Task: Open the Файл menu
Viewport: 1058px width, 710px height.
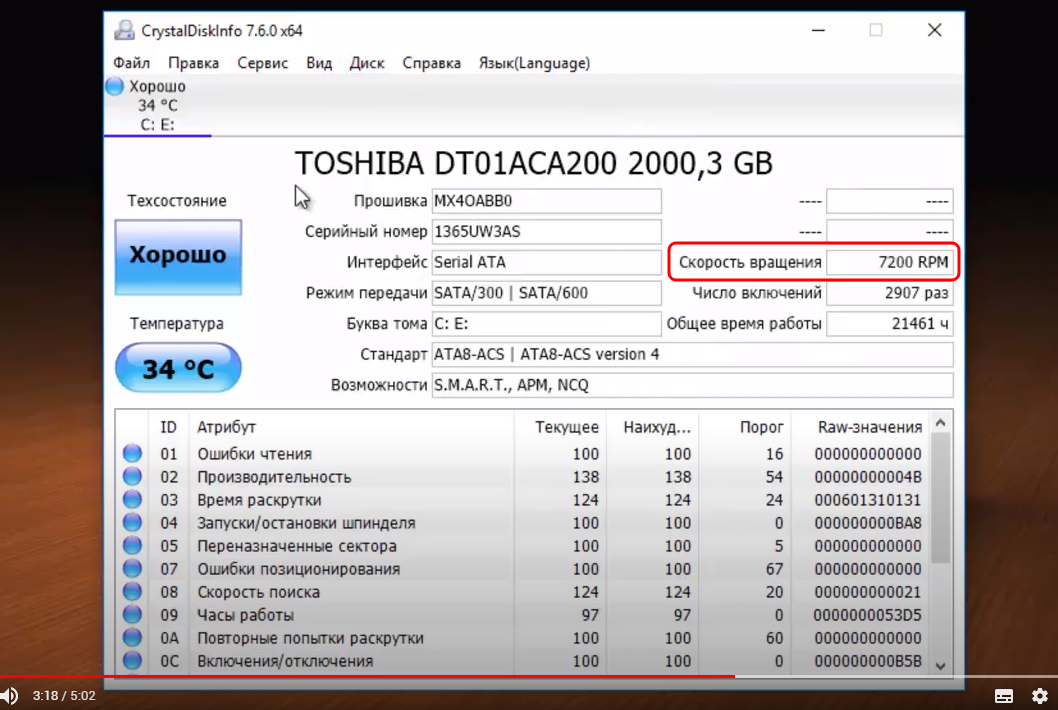Action: tap(132, 63)
